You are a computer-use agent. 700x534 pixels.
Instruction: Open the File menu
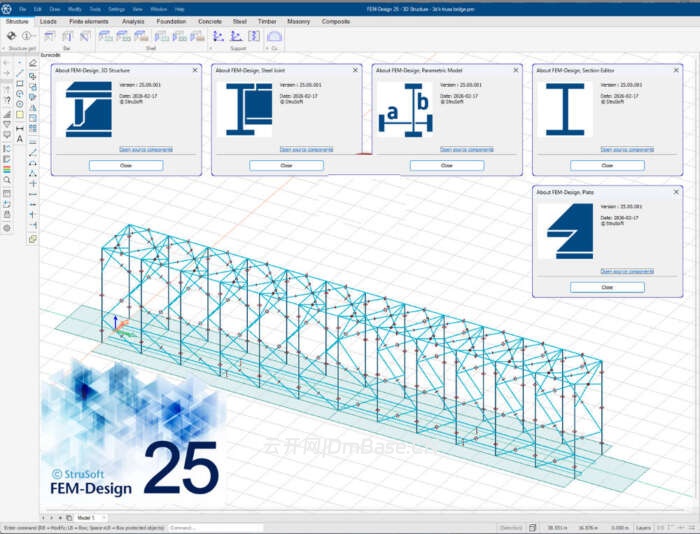(22, 9)
